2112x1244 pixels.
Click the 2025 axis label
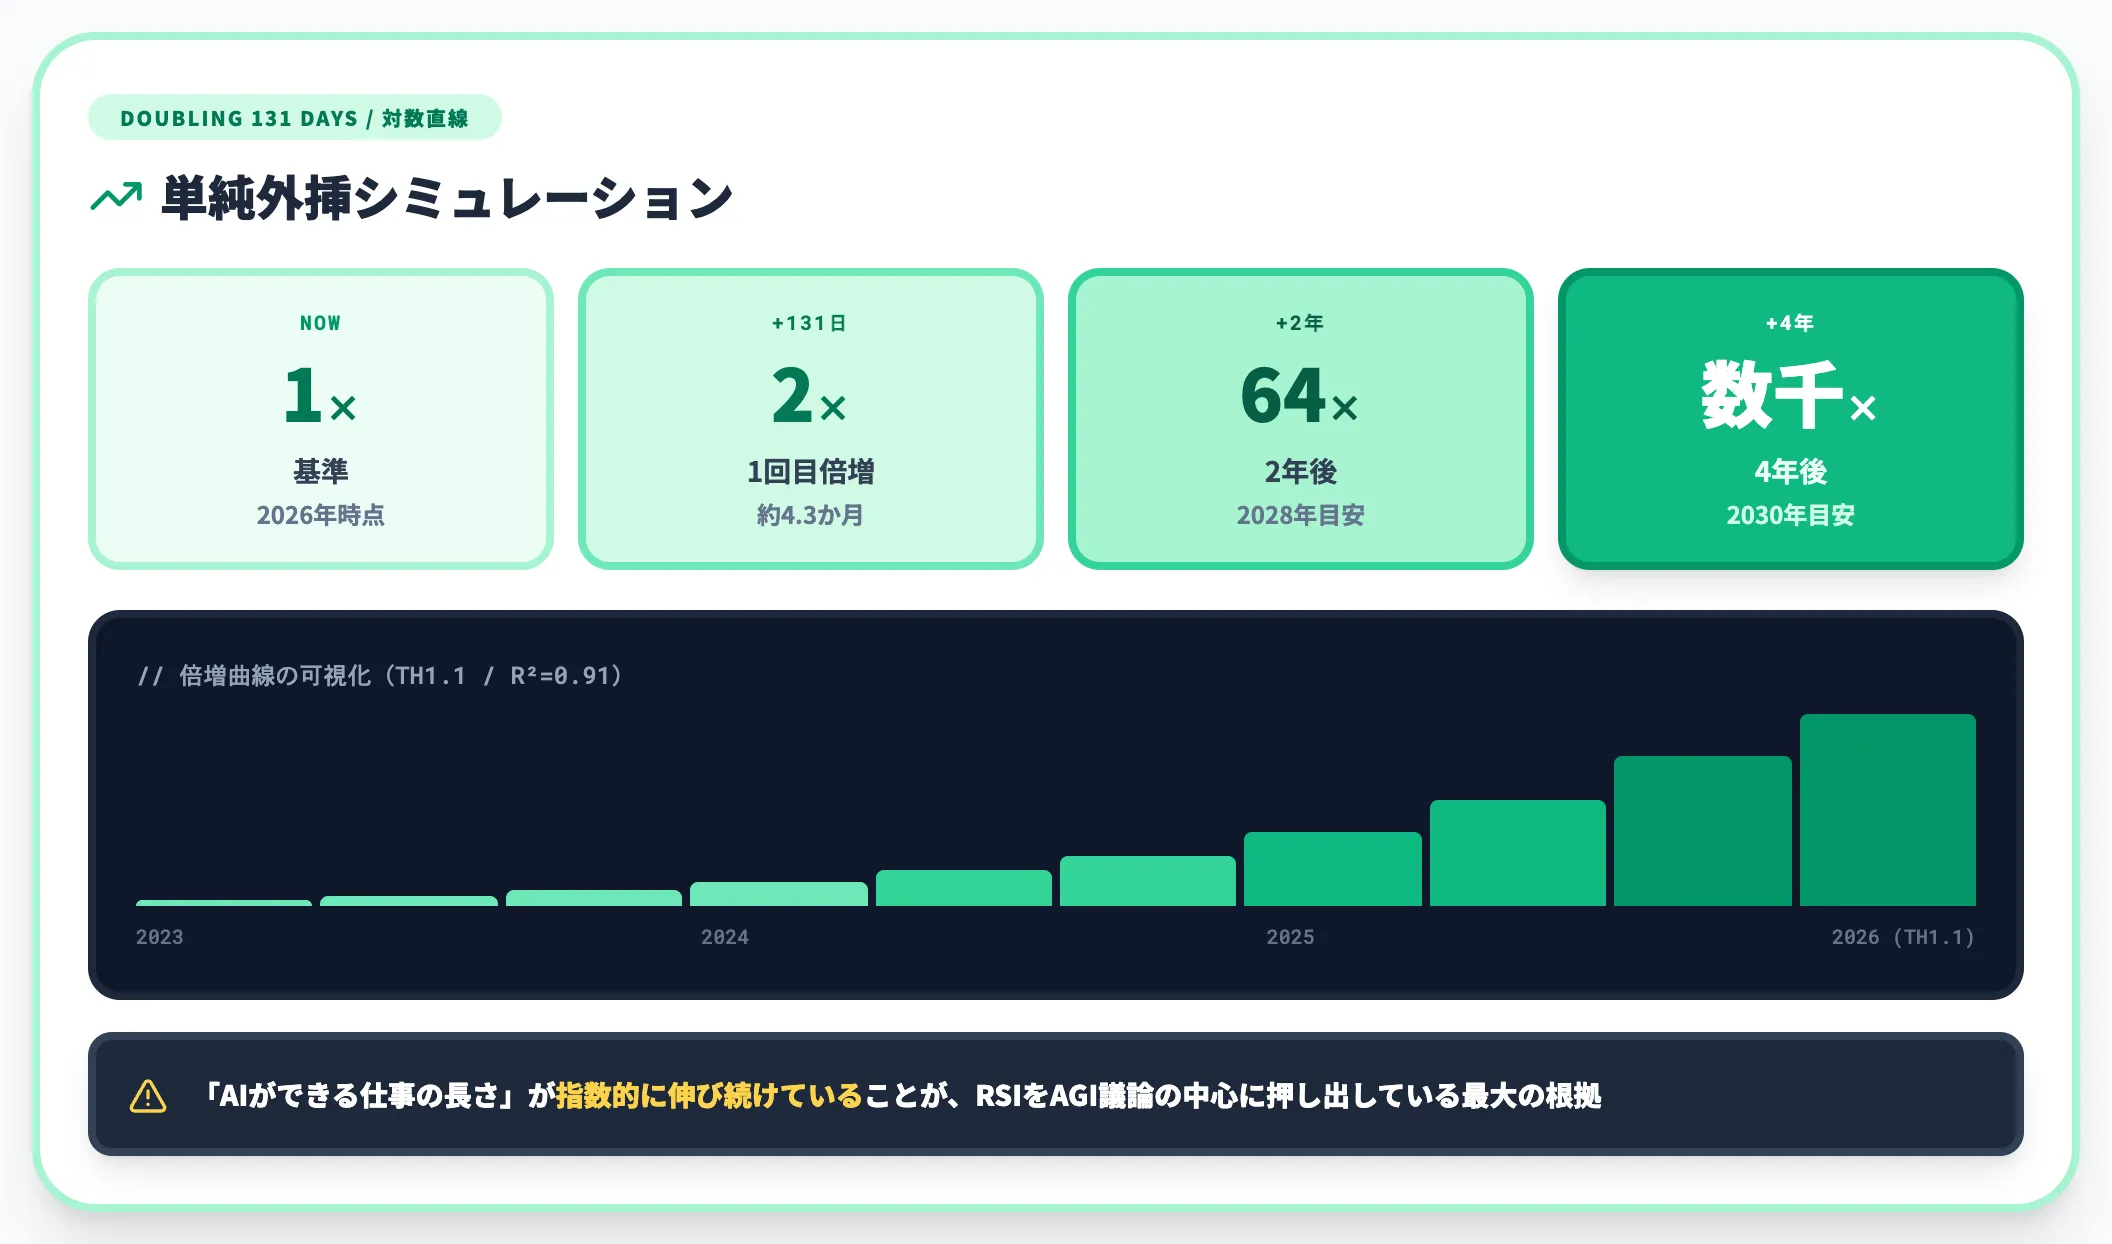[1291, 937]
